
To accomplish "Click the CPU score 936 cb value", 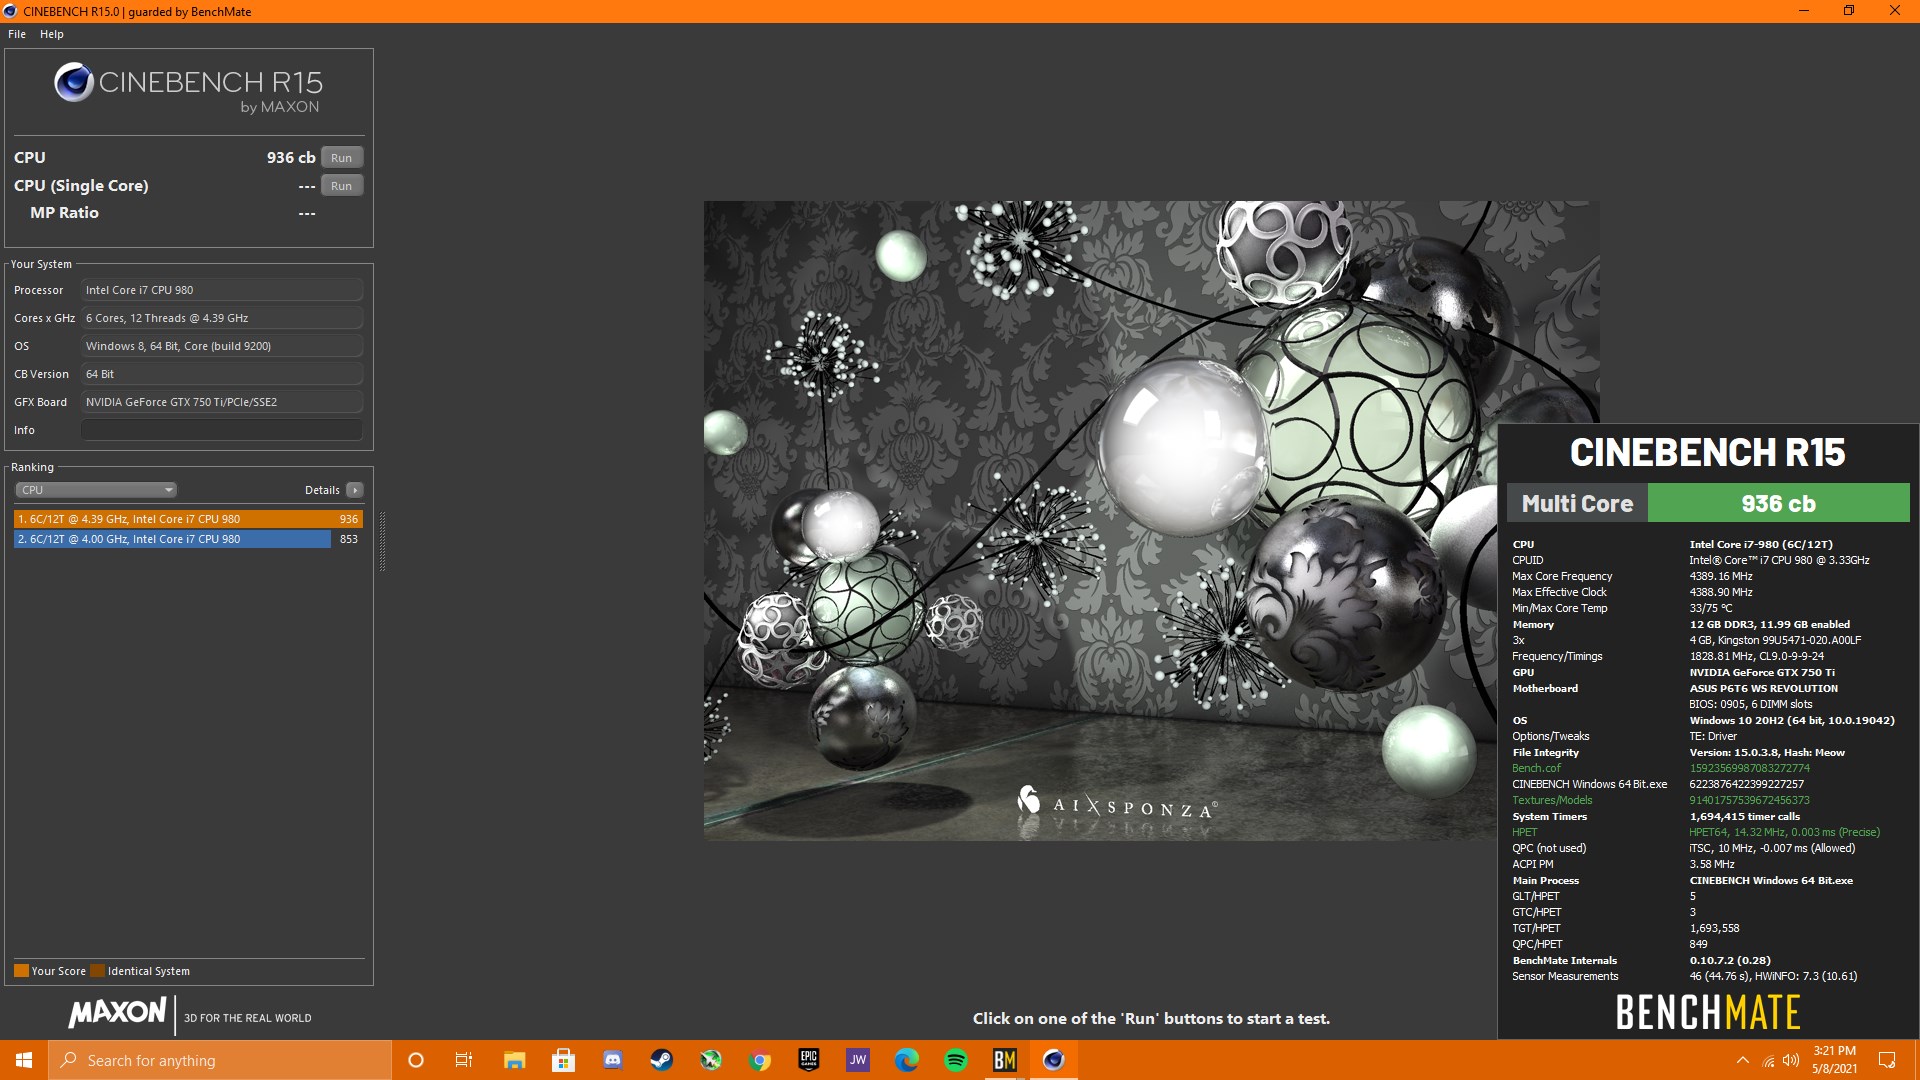I will pos(291,158).
